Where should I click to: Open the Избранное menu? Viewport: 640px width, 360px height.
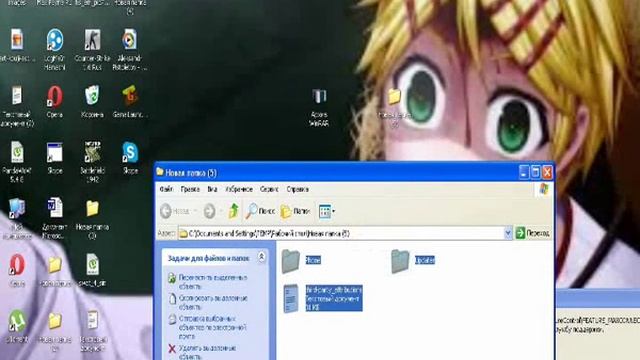click(x=239, y=189)
